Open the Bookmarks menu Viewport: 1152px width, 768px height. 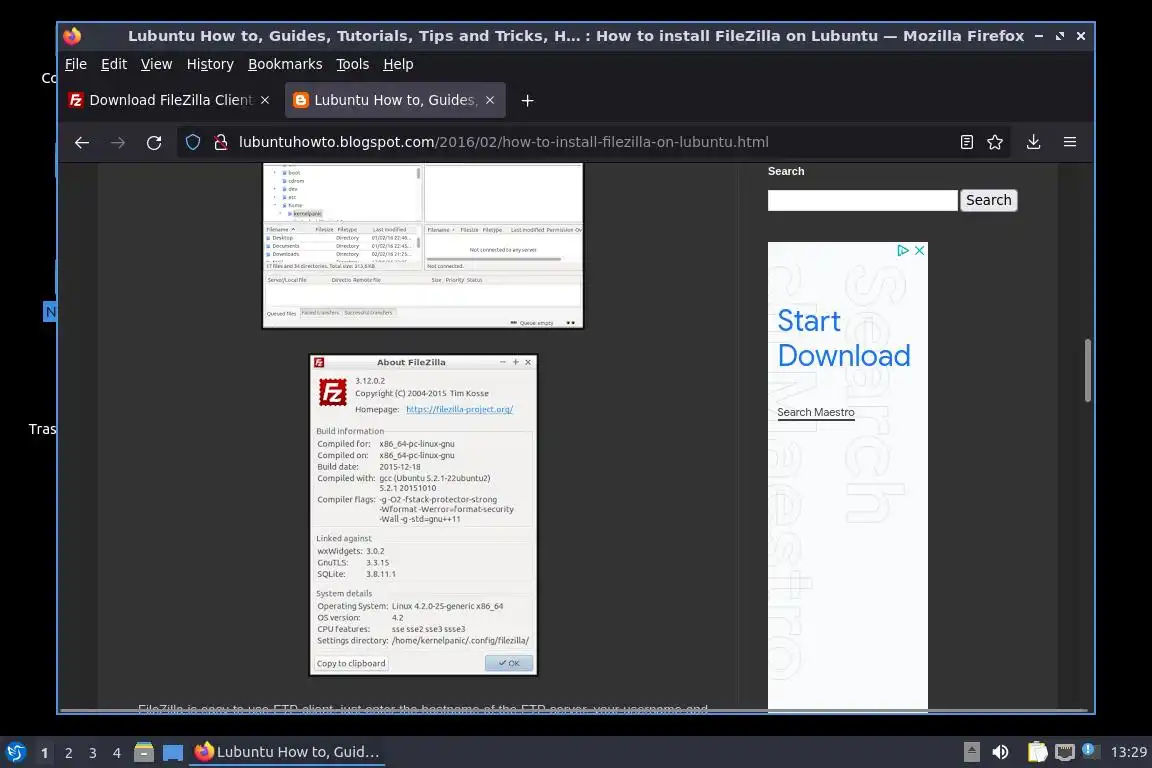pos(285,64)
